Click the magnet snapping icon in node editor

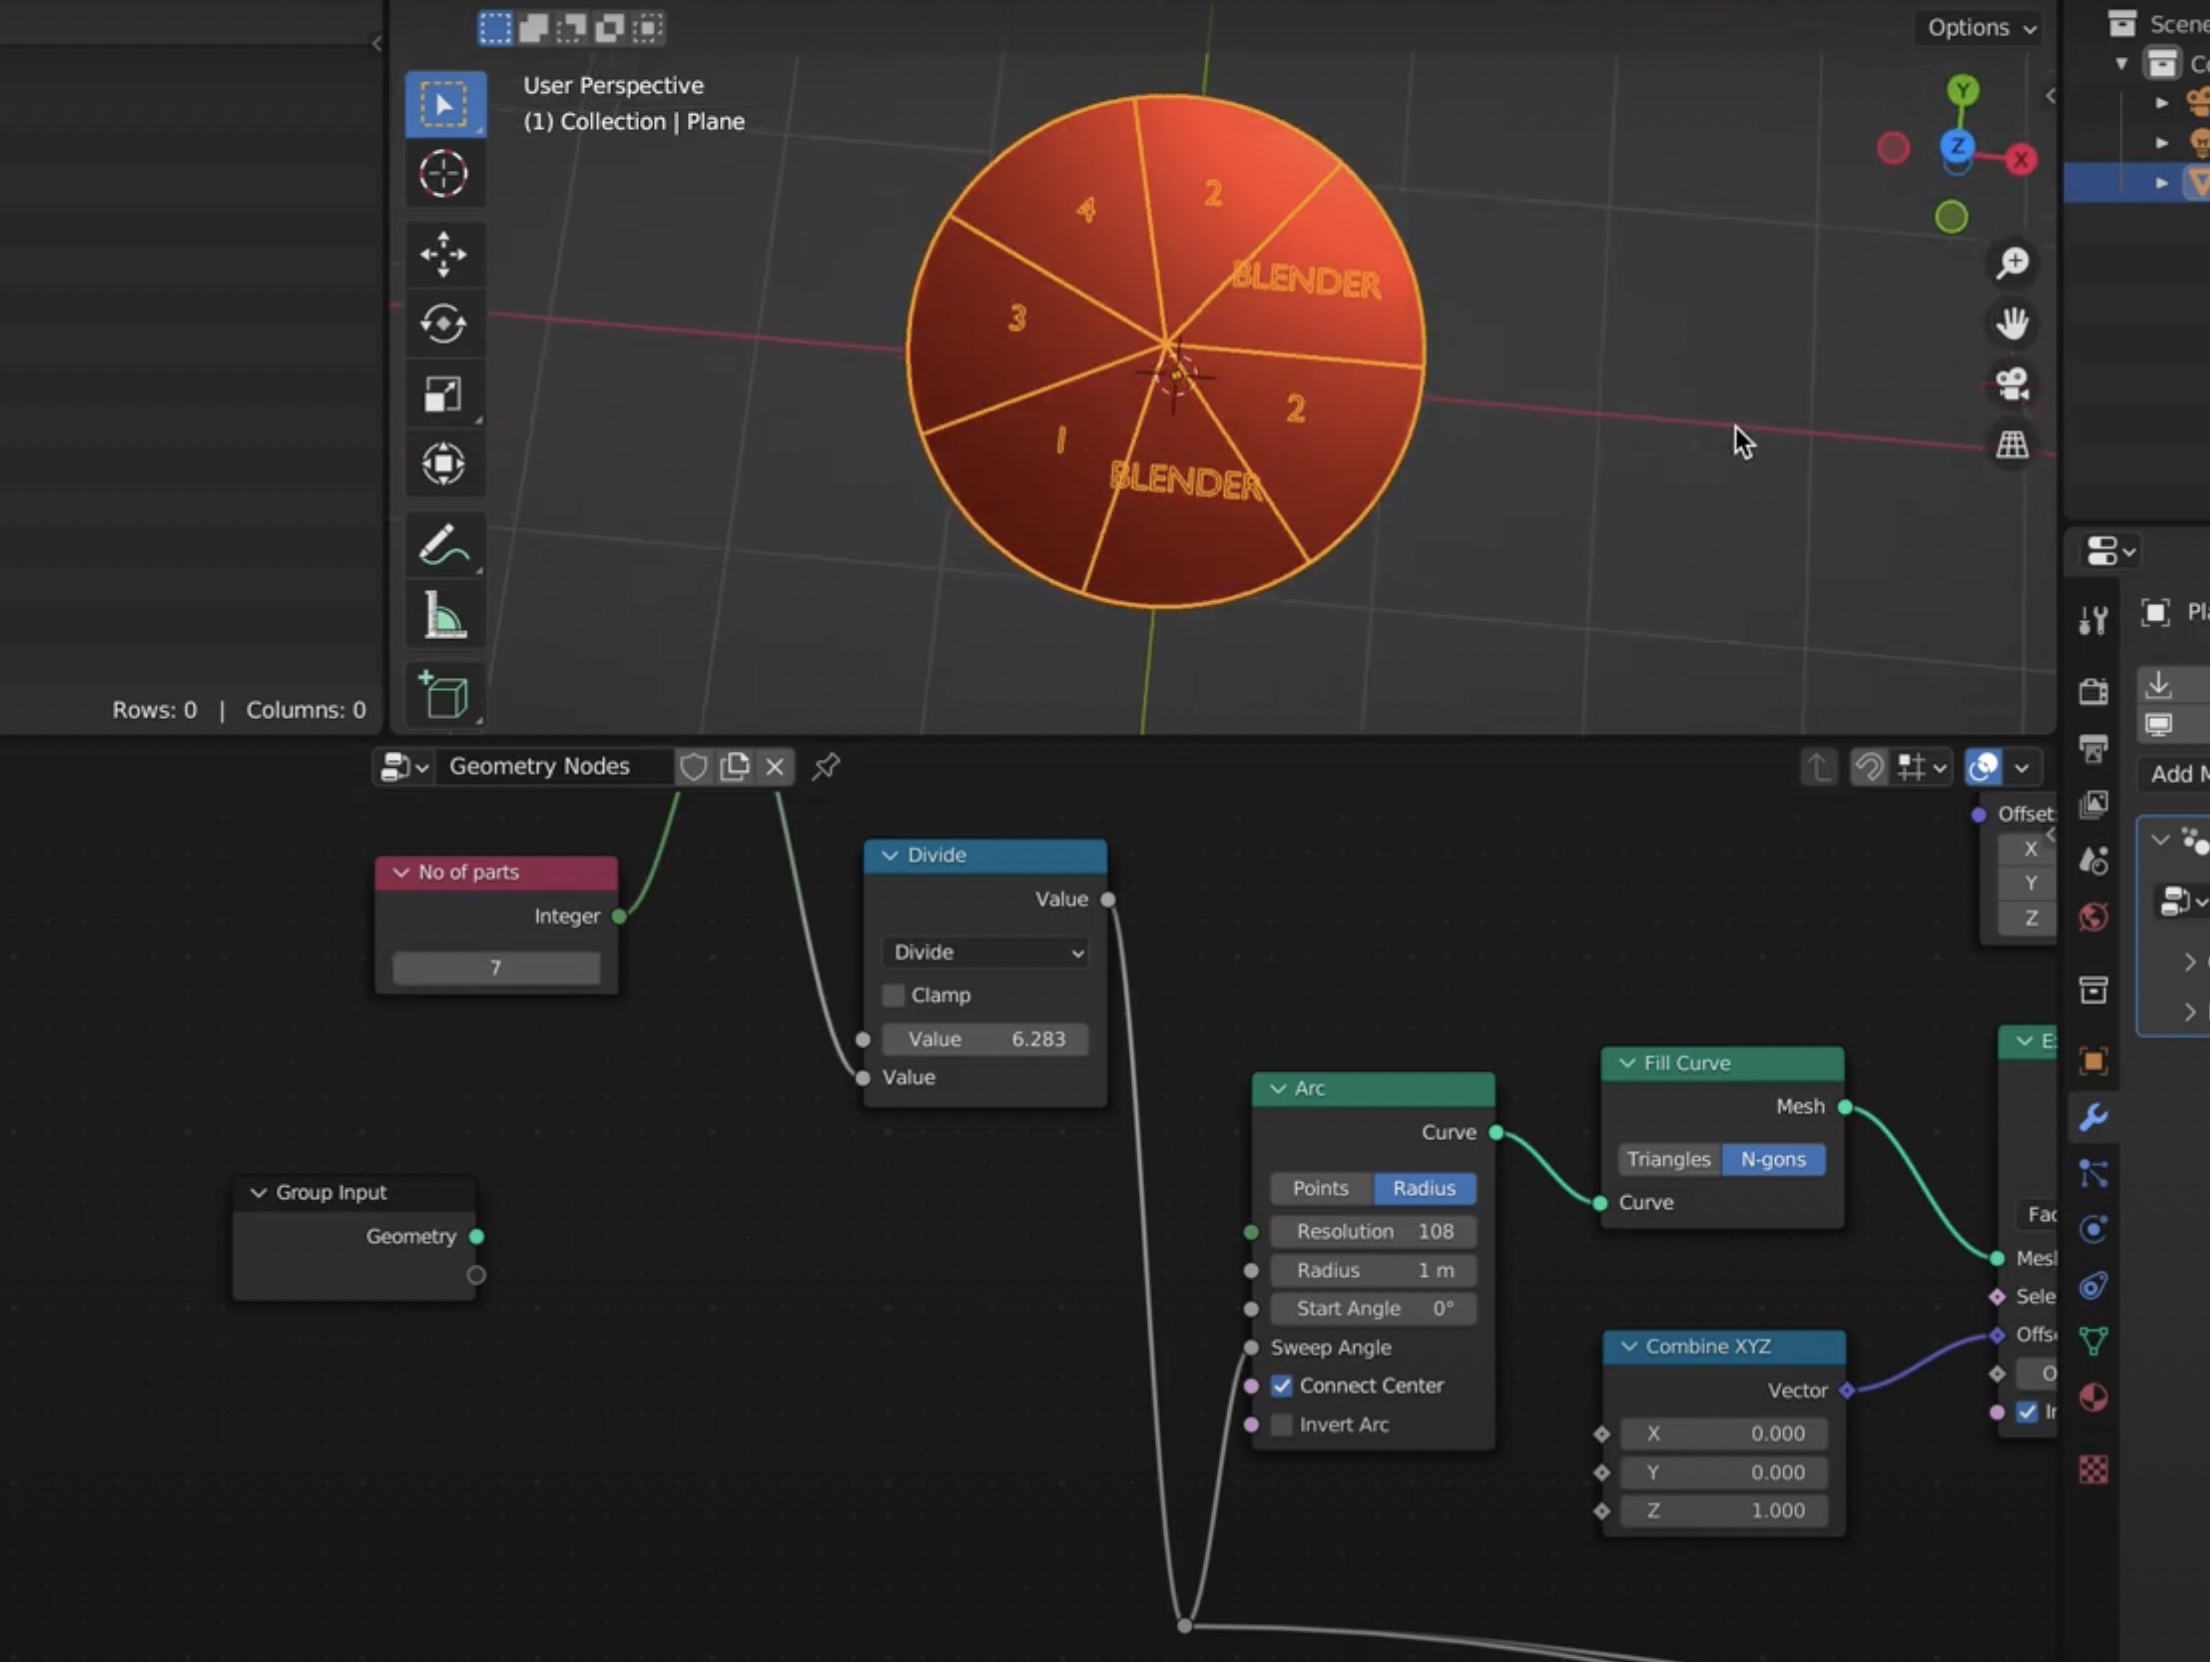1868,767
